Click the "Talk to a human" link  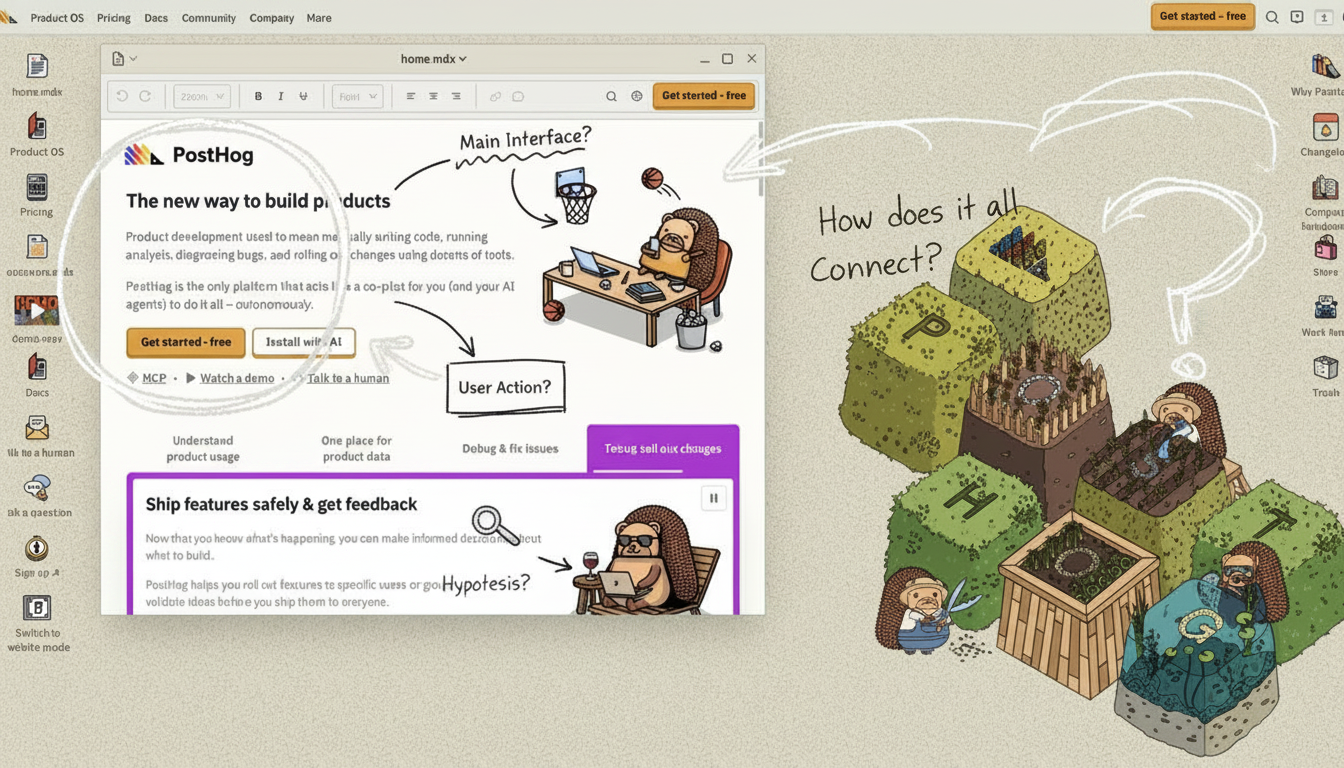348,378
